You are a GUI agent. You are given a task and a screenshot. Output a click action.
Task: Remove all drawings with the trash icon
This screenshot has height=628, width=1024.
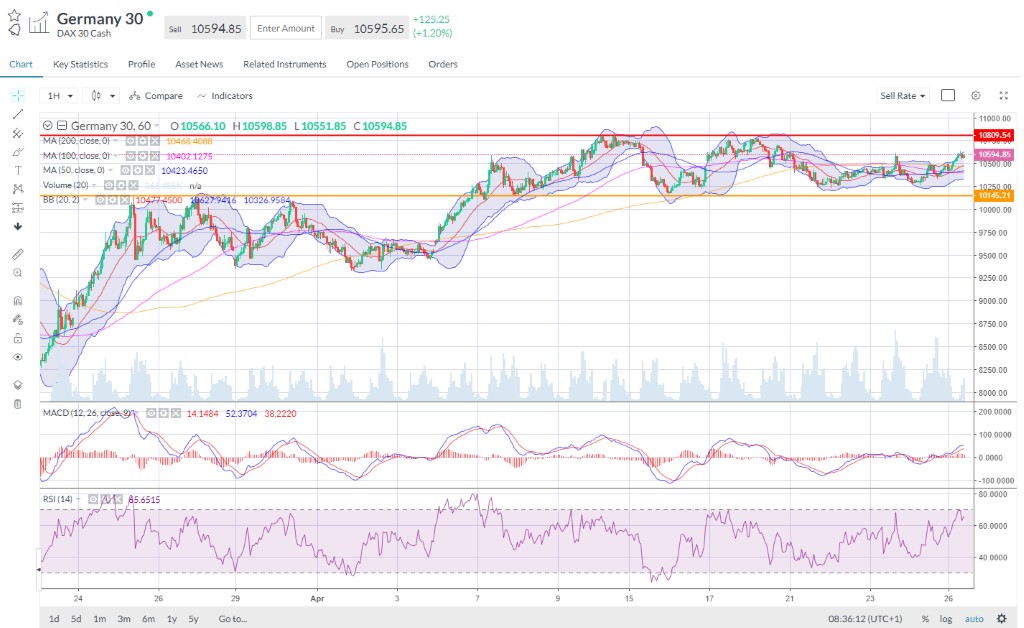18,404
